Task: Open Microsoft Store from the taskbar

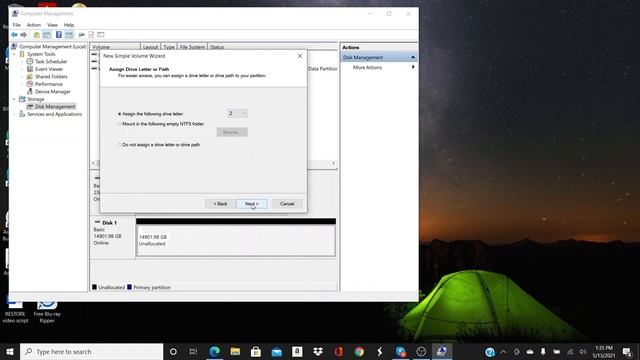Action: tap(256, 351)
